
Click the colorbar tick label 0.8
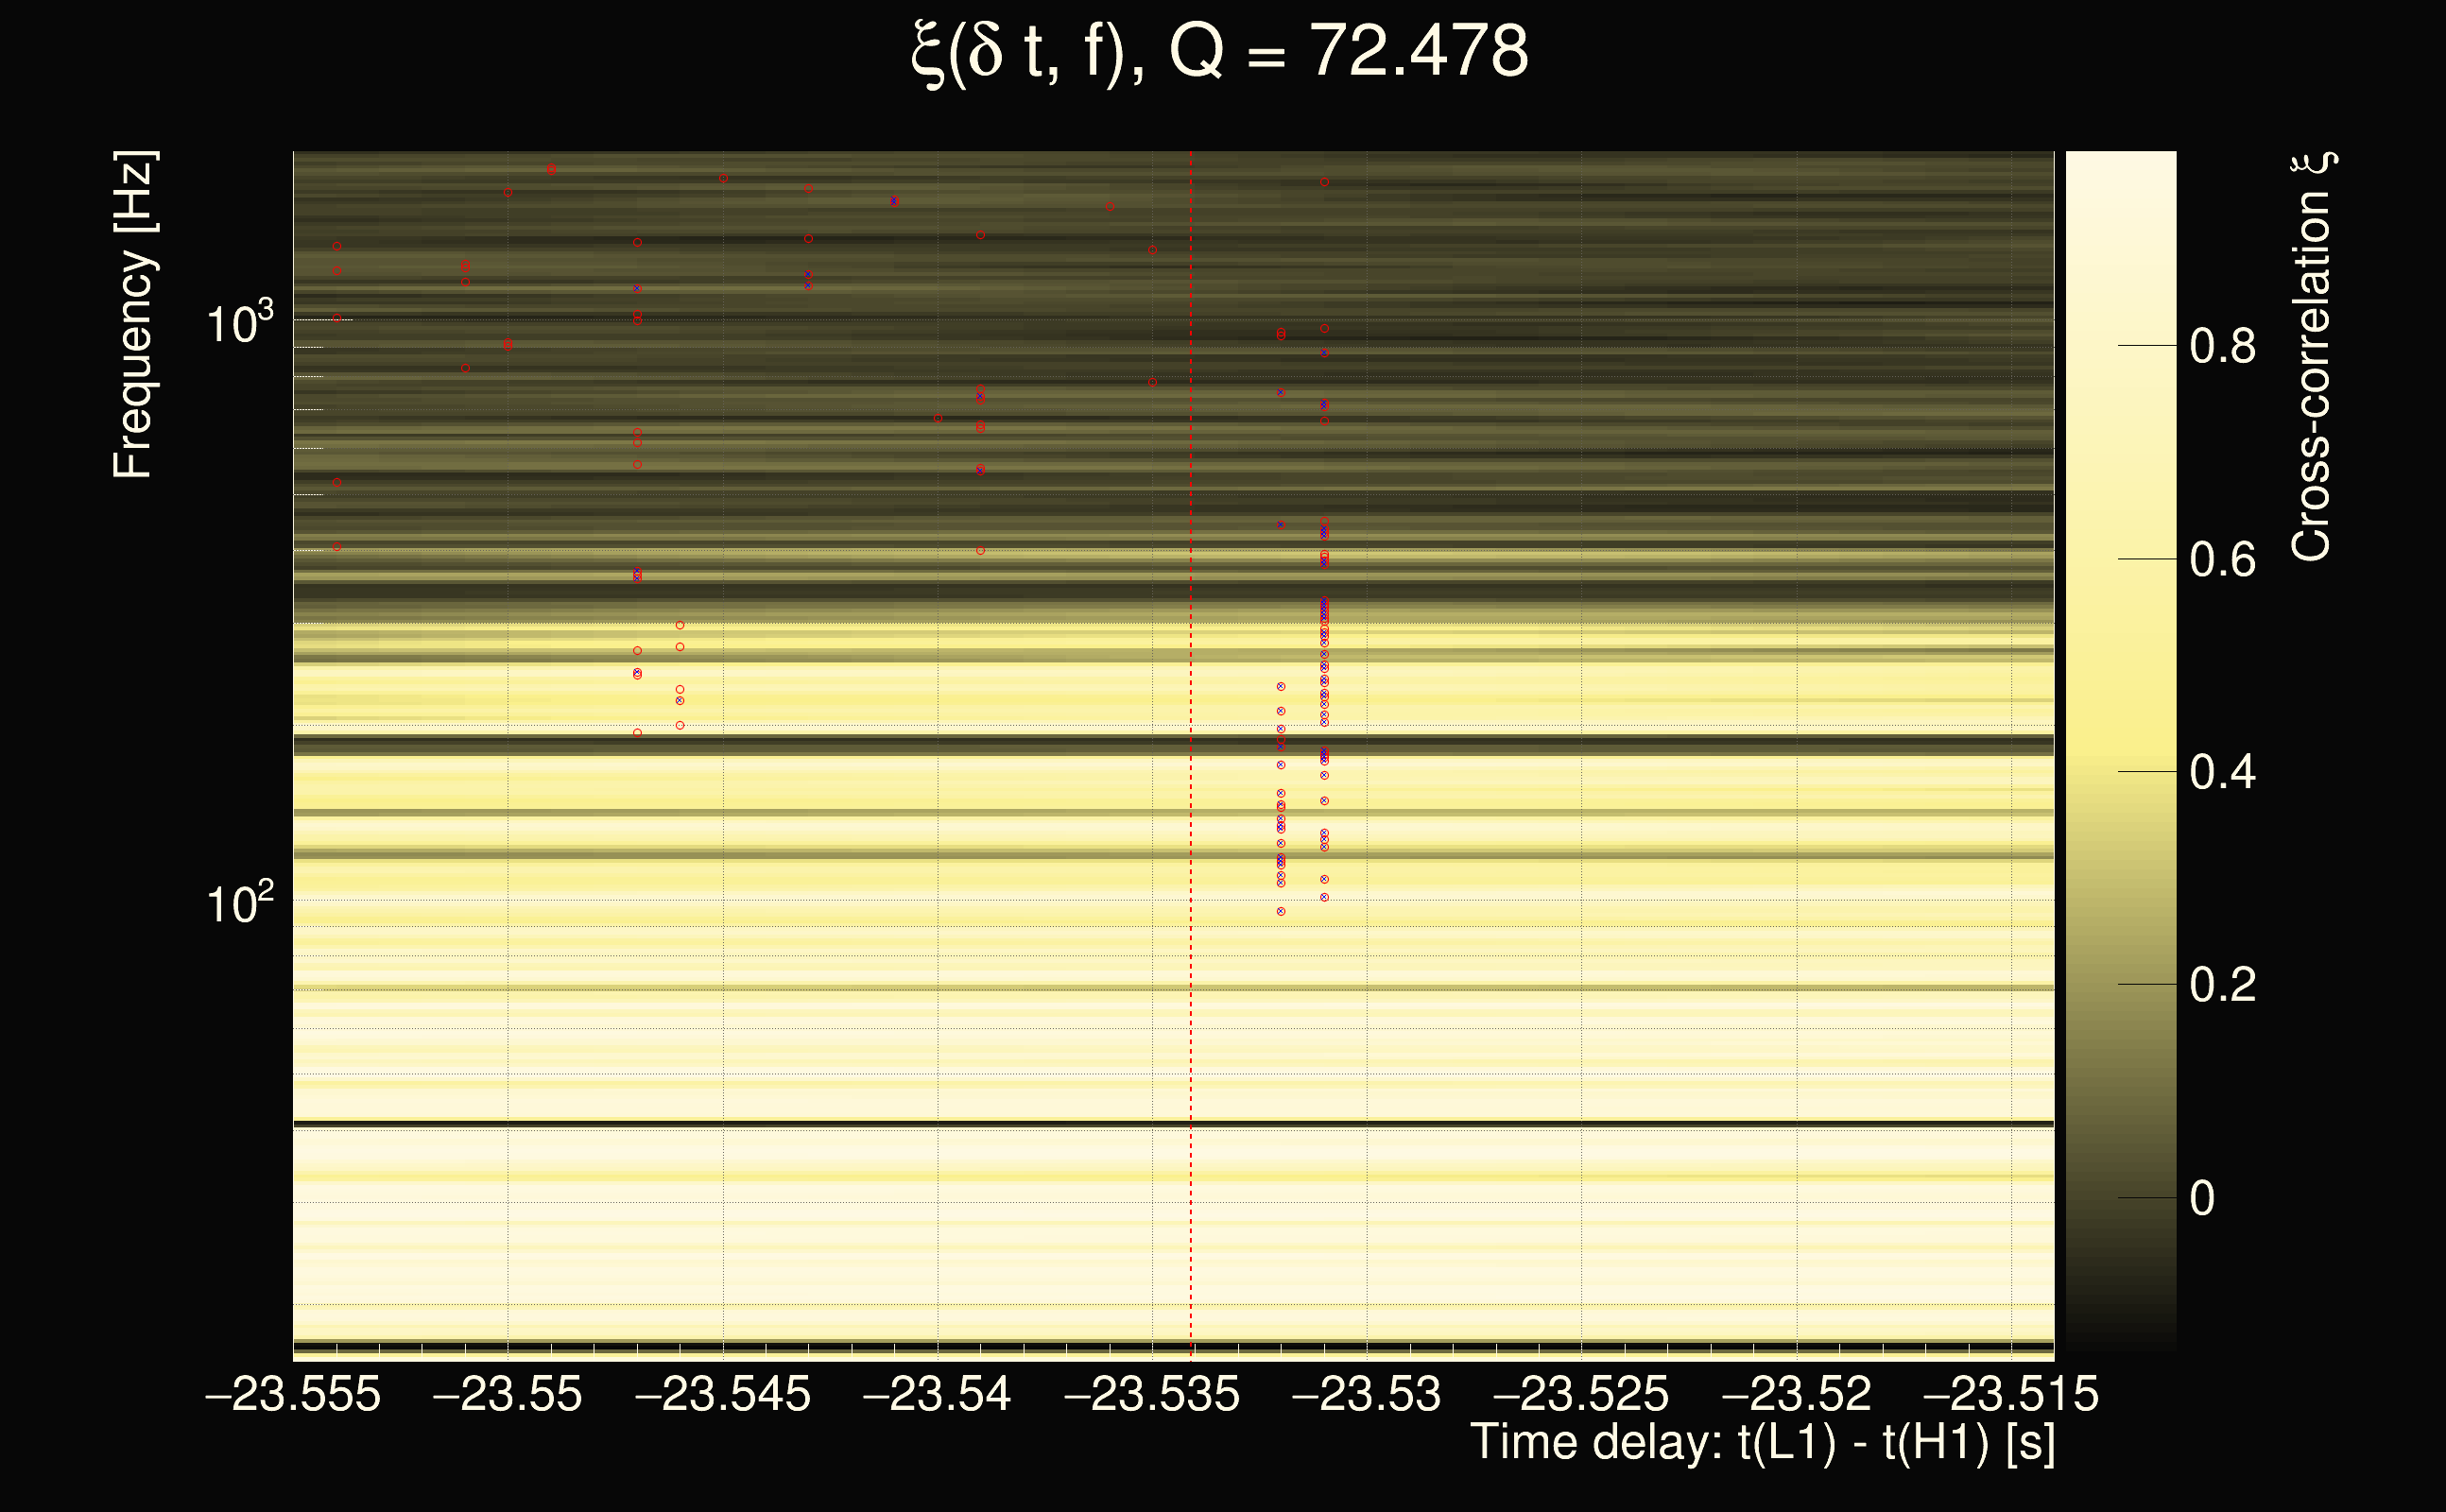tap(2222, 346)
